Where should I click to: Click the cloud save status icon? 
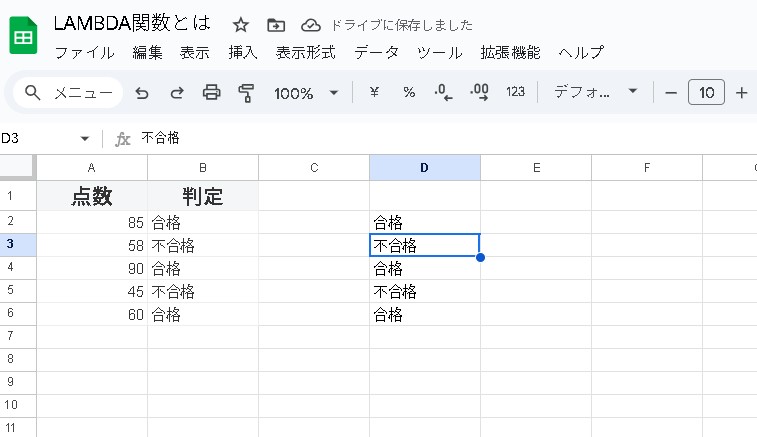pyautogui.click(x=311, y=25)
